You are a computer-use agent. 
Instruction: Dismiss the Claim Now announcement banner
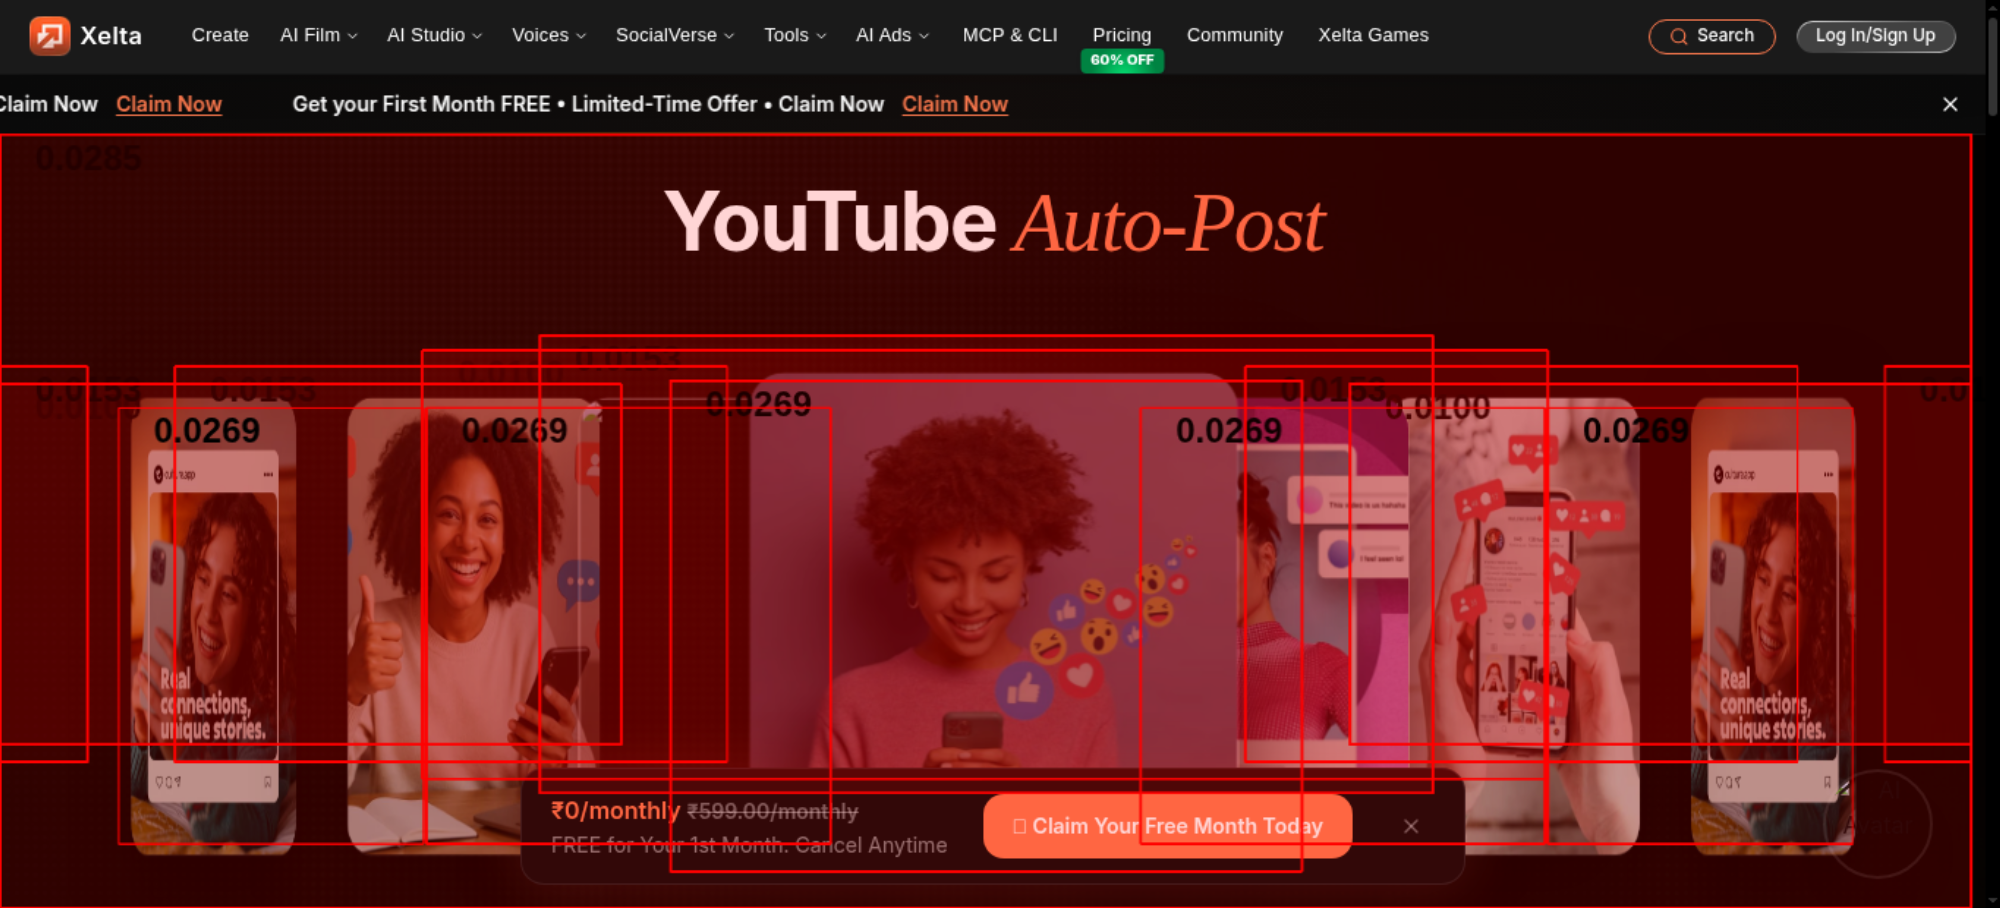[x=1950, y=104]
